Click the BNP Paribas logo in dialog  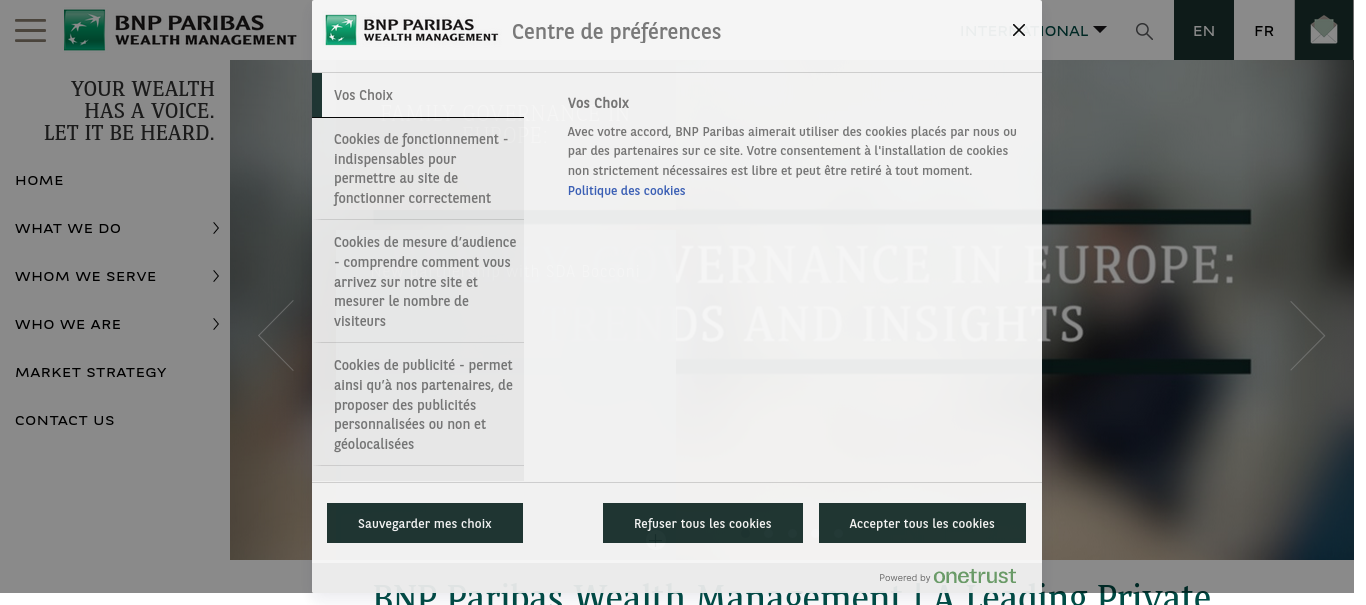click(x=412, y=31)
